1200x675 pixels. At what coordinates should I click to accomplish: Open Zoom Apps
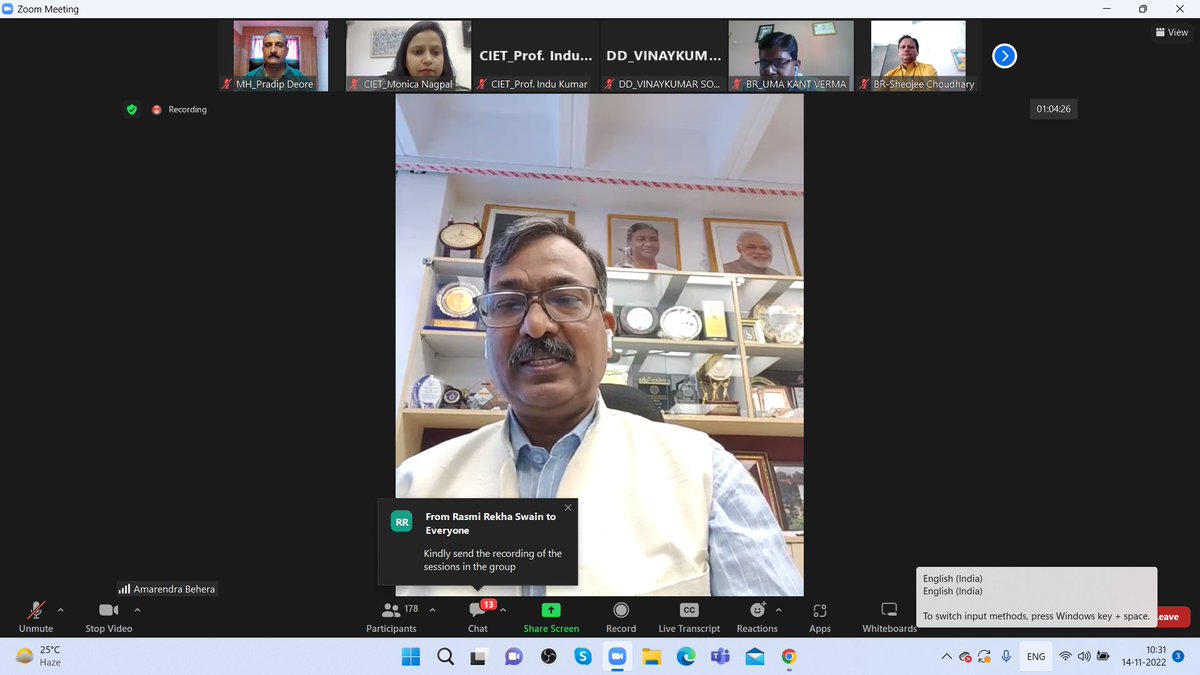tap(820, 616)
